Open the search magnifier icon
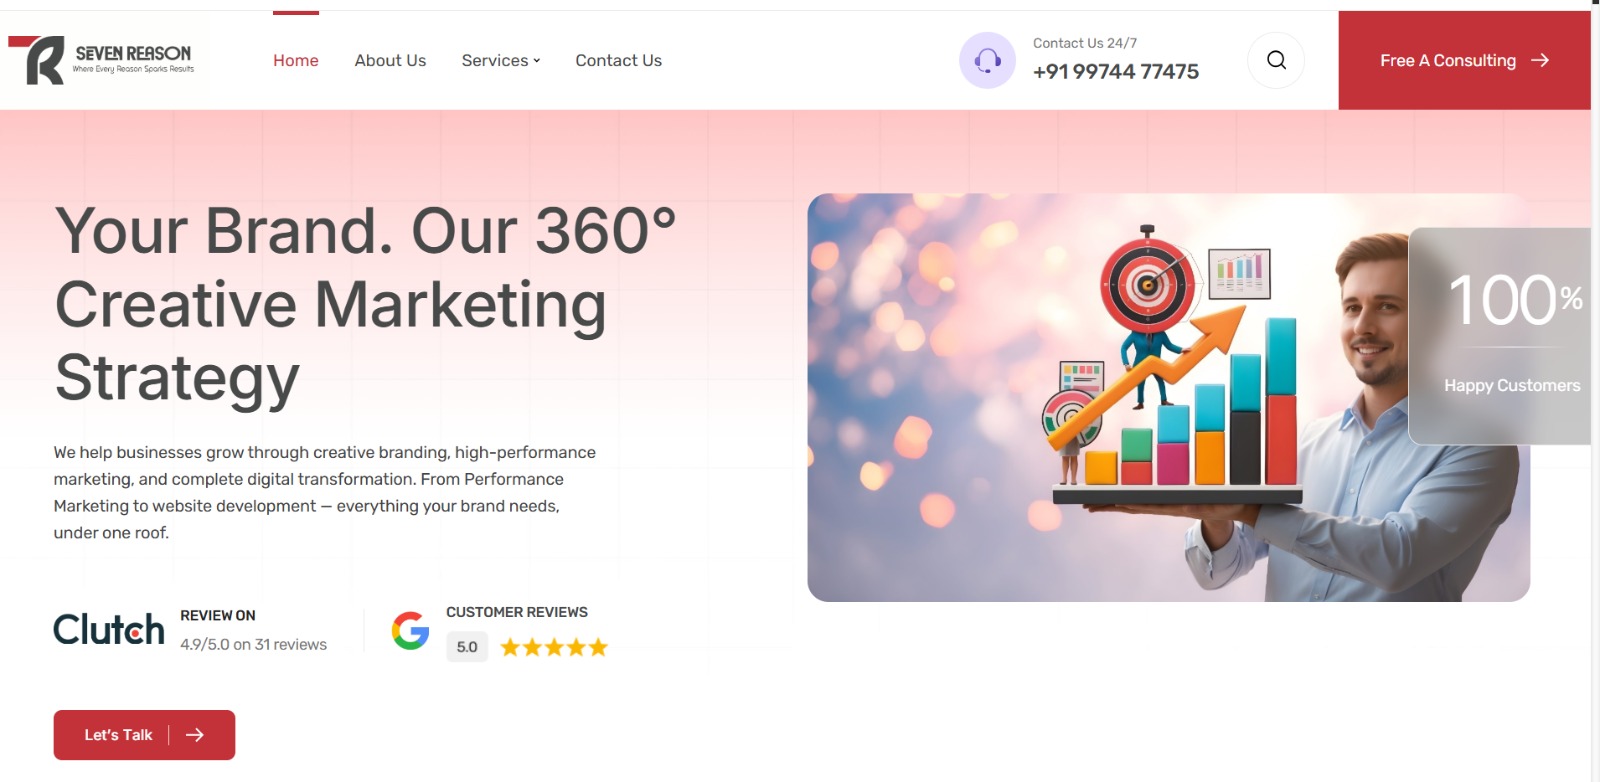 (1276, 60)
